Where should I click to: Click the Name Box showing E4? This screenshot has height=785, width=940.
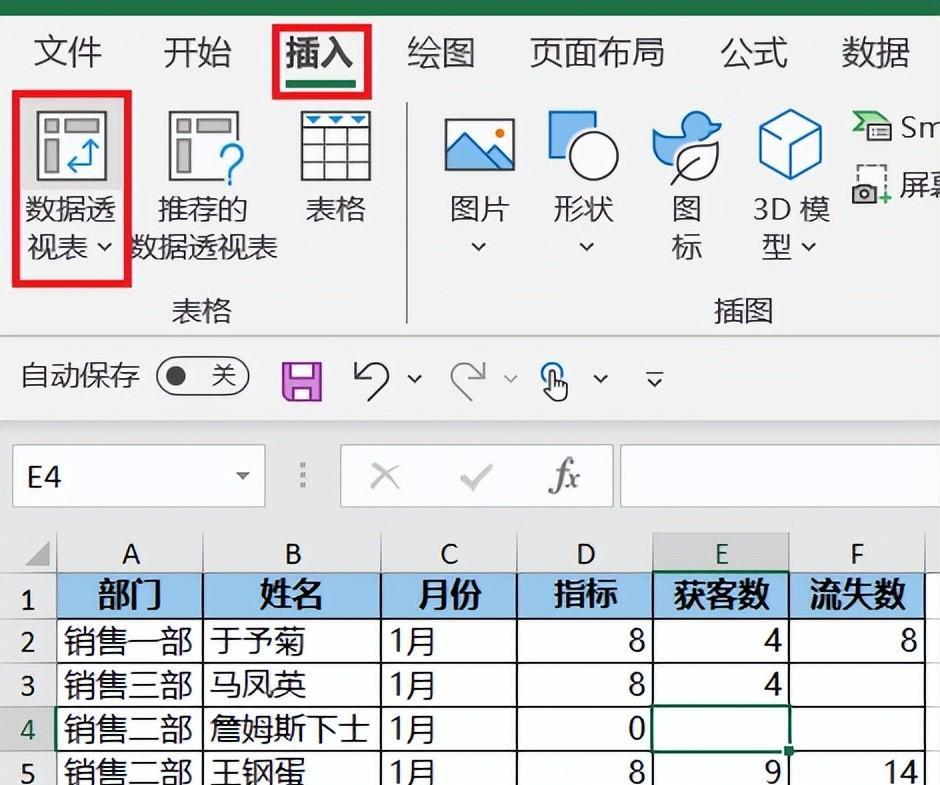click(x=138, y=476)
